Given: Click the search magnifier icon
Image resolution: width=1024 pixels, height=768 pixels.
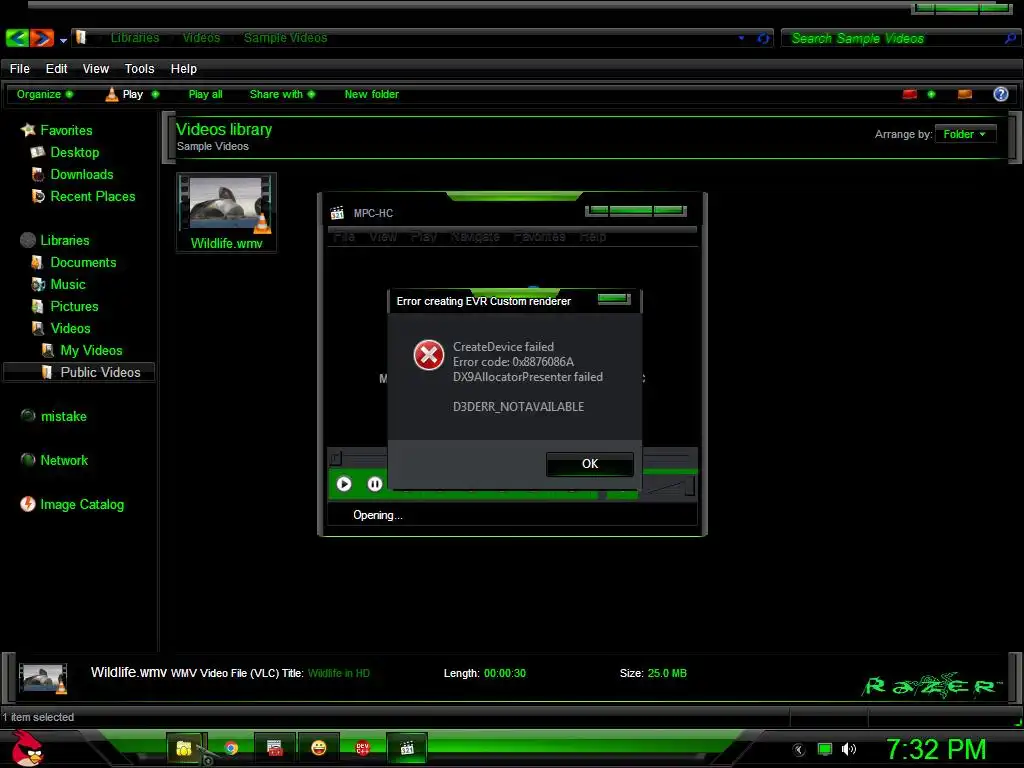Looking at the screenshot, I should click(x=1010, y=39).
